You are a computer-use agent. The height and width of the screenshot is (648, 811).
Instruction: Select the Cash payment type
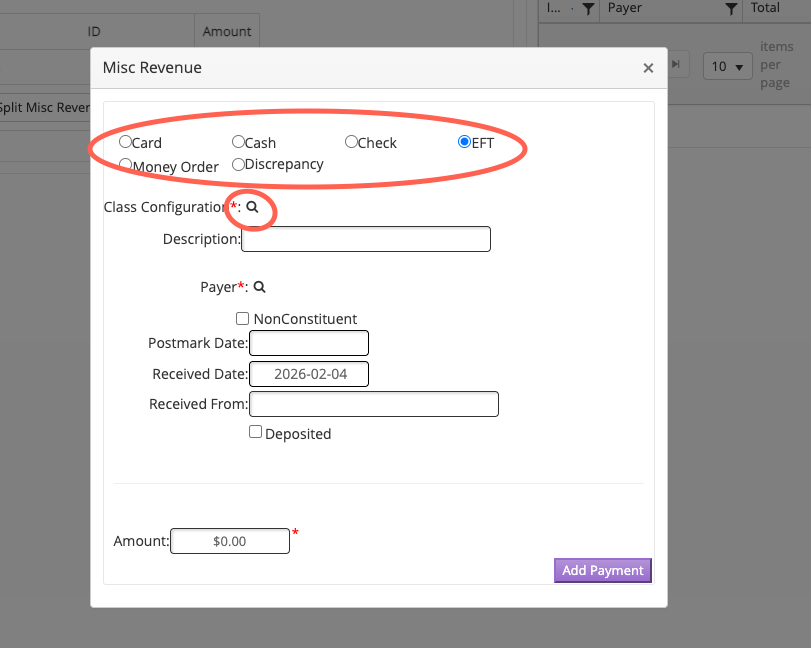pos(238,141)
